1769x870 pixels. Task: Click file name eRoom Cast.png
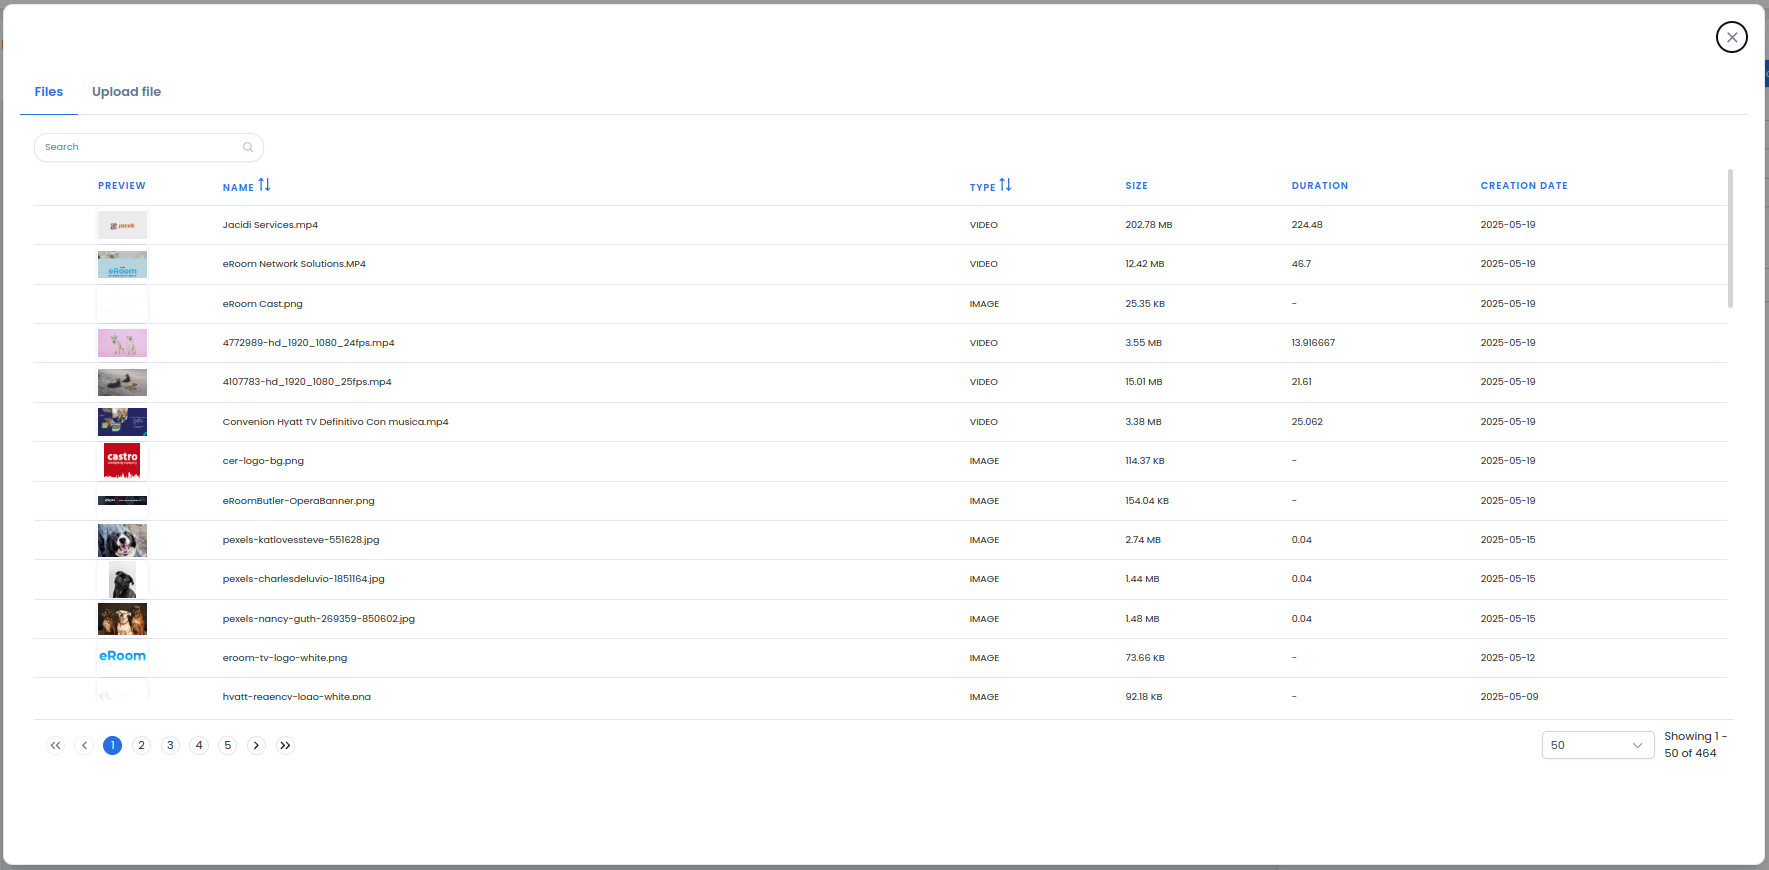(262, 304)
